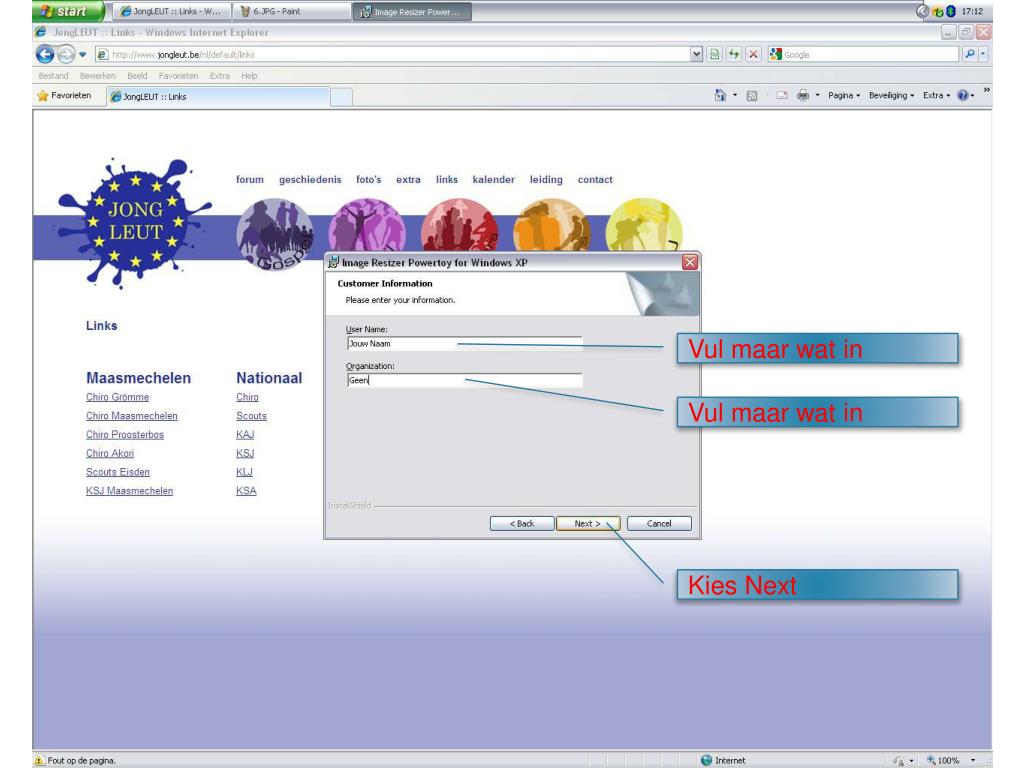1024x768 pixels.
Task: Click the Bluetooth icon in the system tray
Action: click(x=951, y=11)
